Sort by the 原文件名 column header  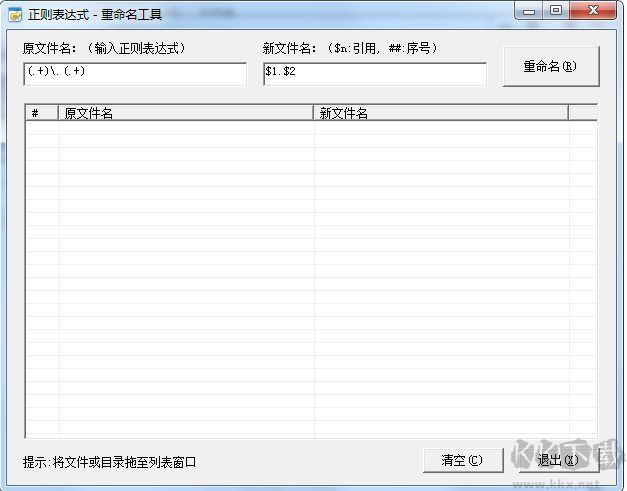[186, 113]
